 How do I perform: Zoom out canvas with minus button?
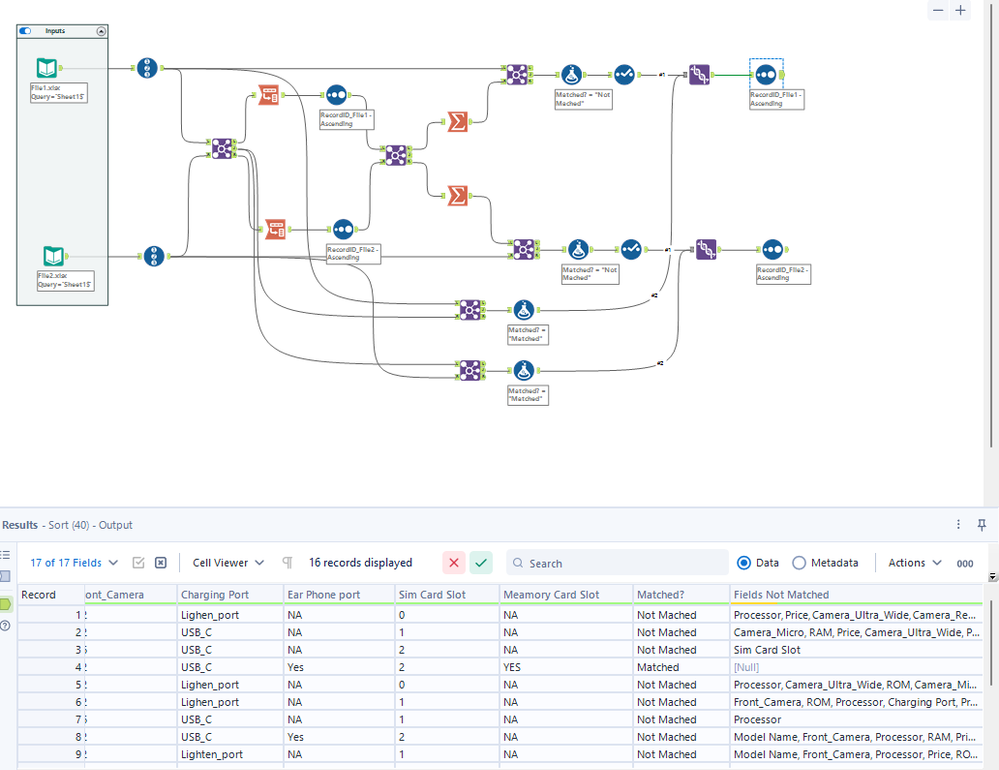(x=938, y=10)
